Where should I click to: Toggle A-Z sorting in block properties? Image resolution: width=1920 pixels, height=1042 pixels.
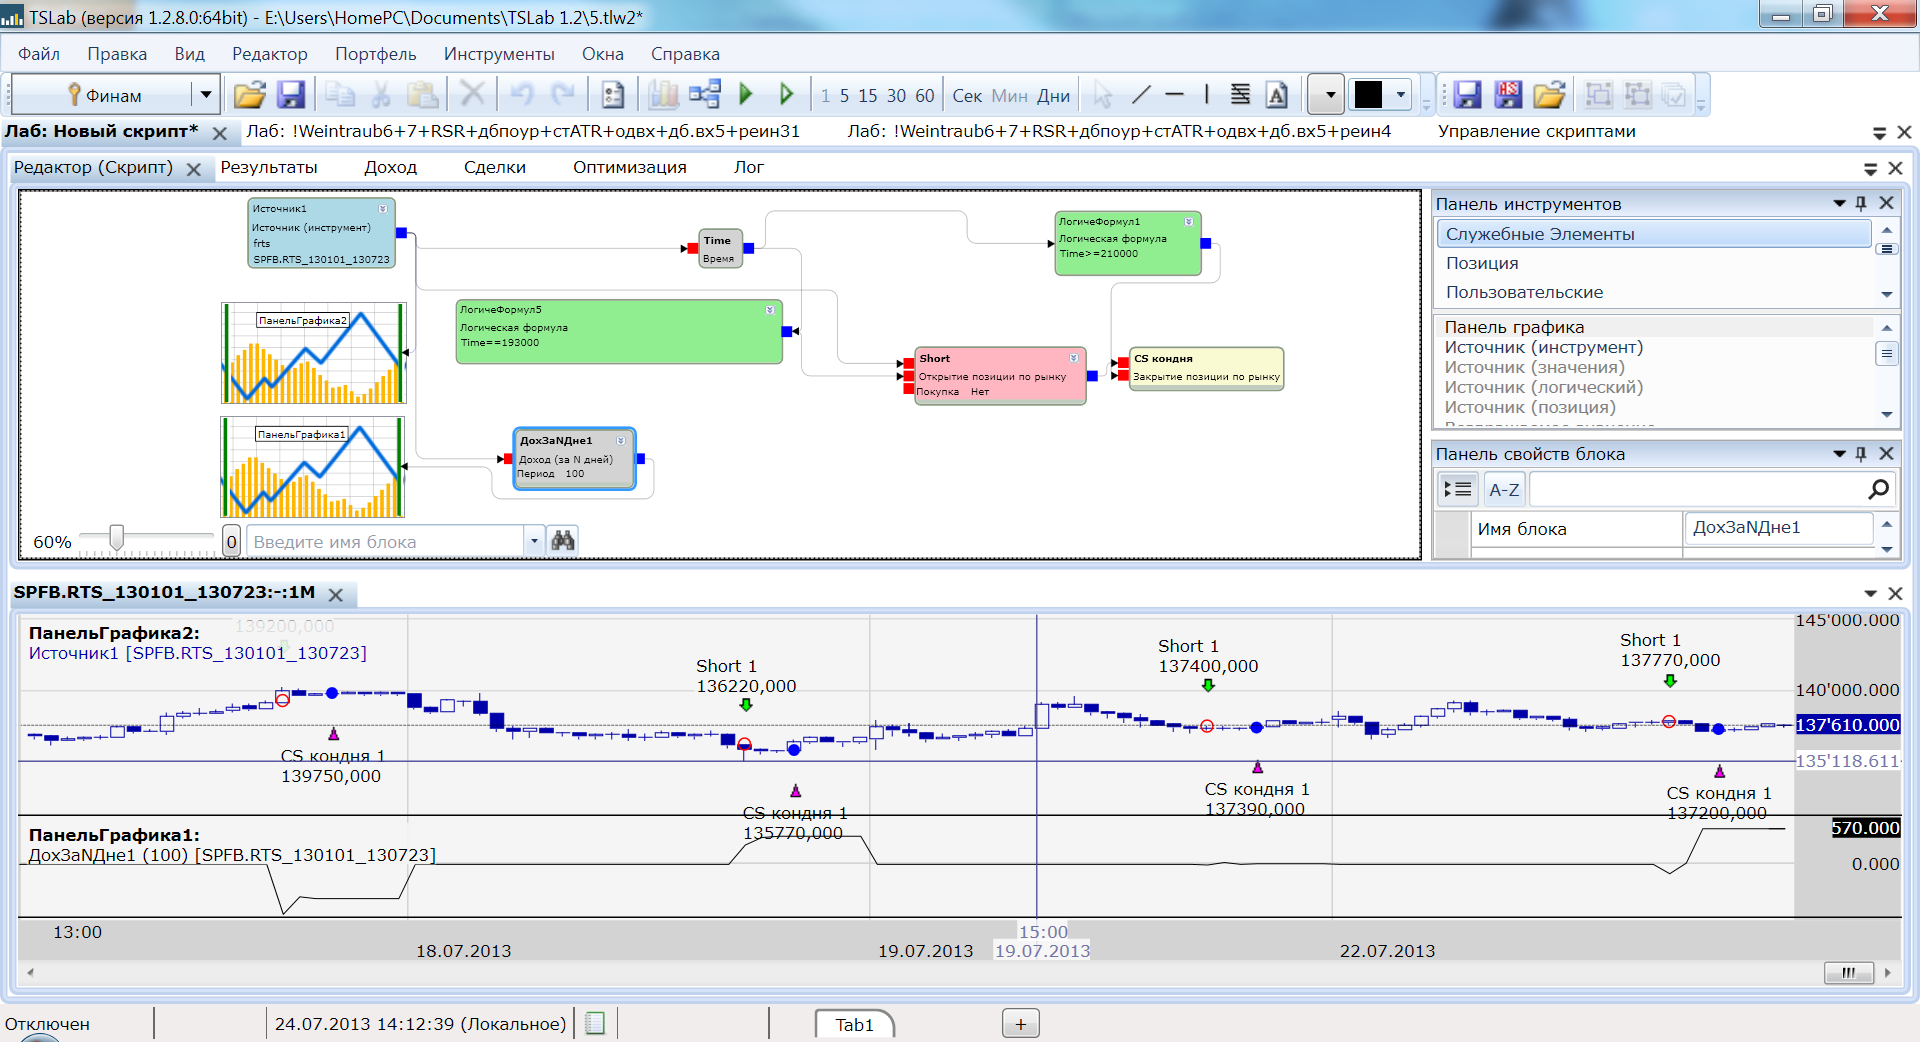click(x=1504, y=489)
